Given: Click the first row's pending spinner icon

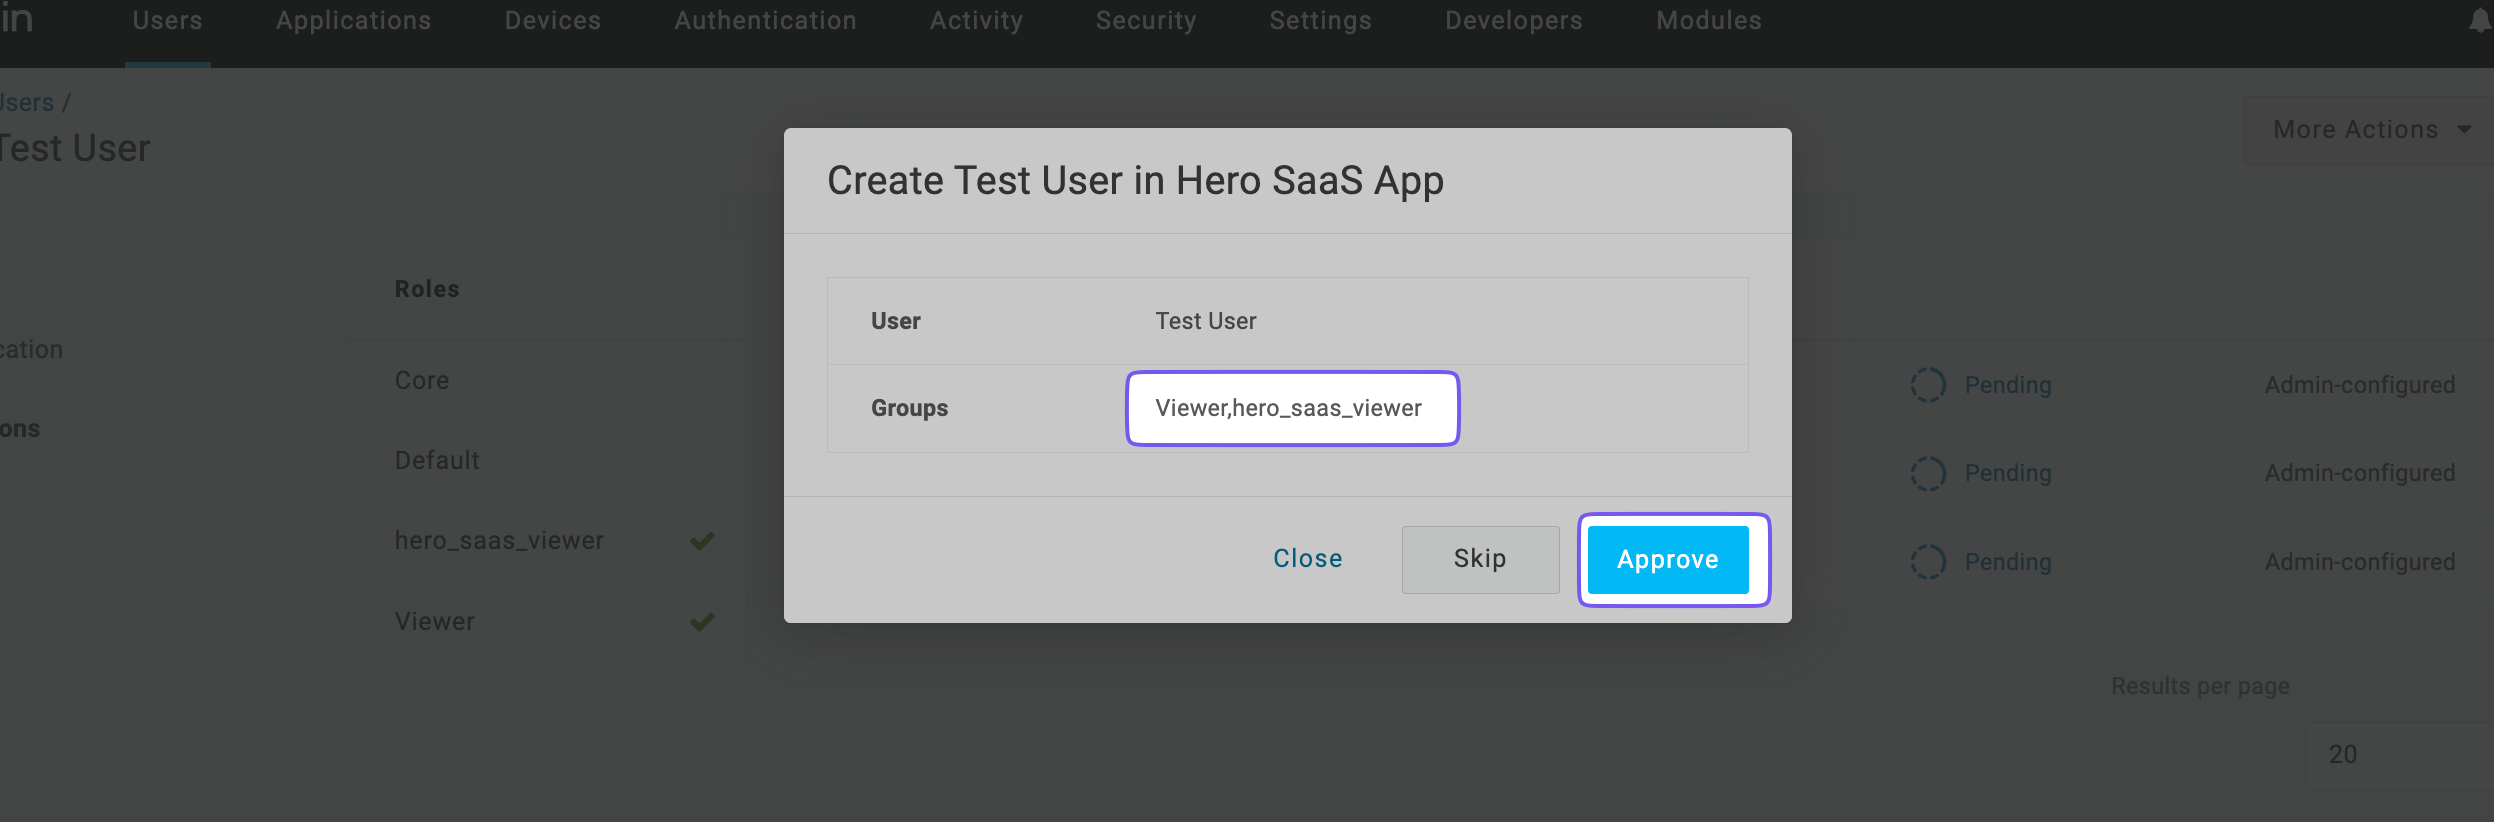Looking at the screenshot, I should 1928,385.
